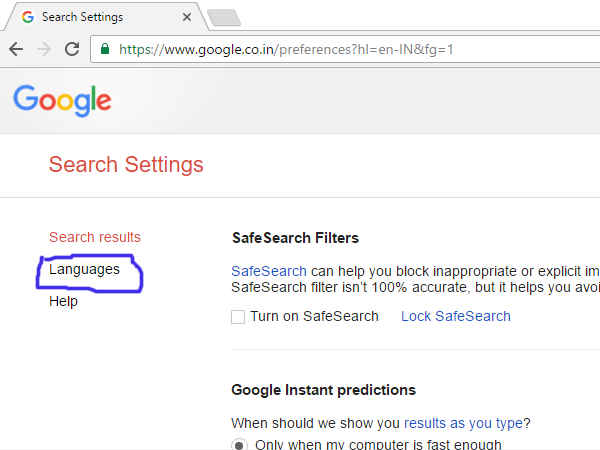Click the Search Settings page heading

coord(126,165)
